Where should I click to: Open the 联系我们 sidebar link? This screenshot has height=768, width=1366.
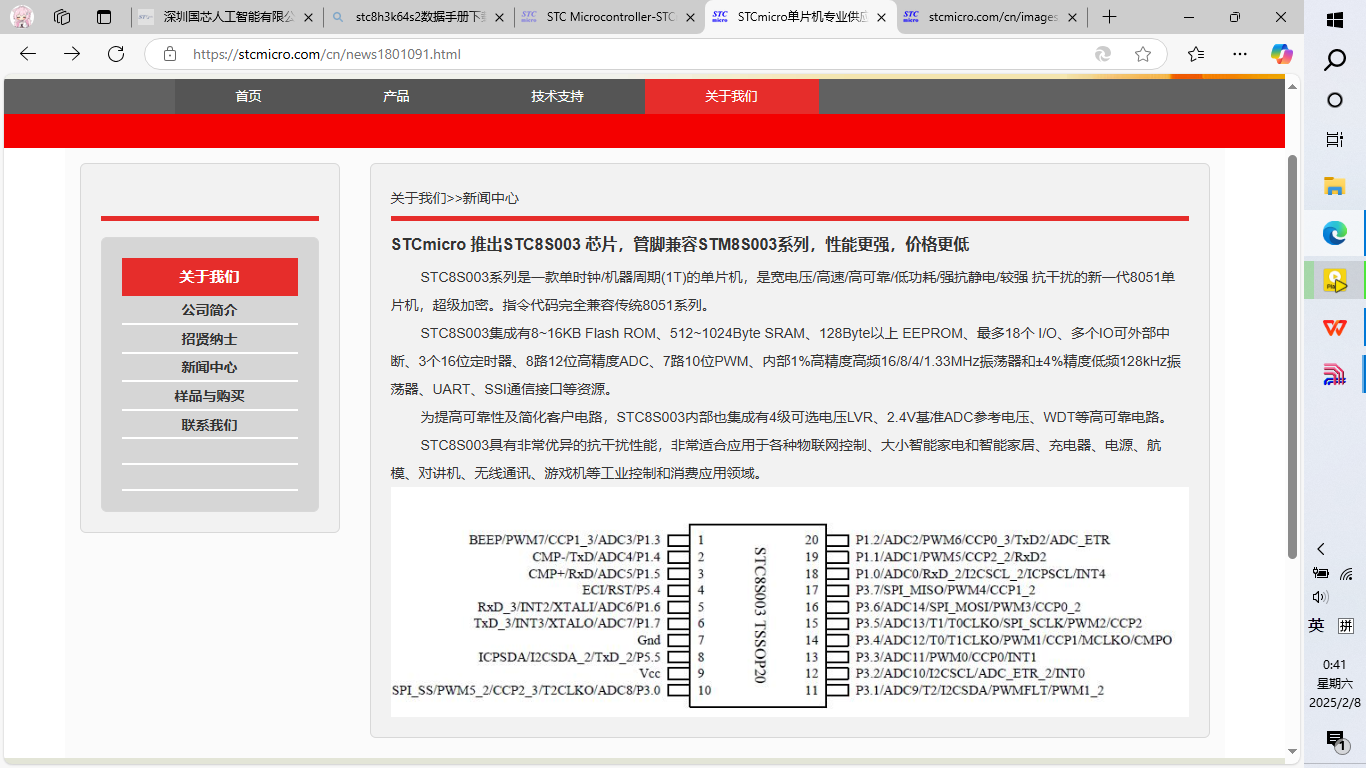pos(210,425)
